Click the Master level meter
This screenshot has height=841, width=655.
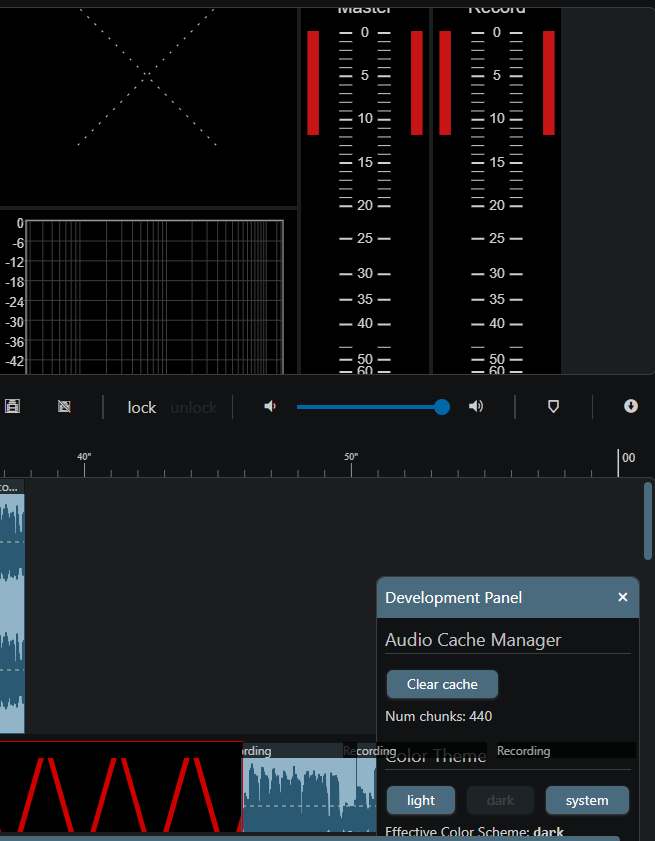point(365,190)
